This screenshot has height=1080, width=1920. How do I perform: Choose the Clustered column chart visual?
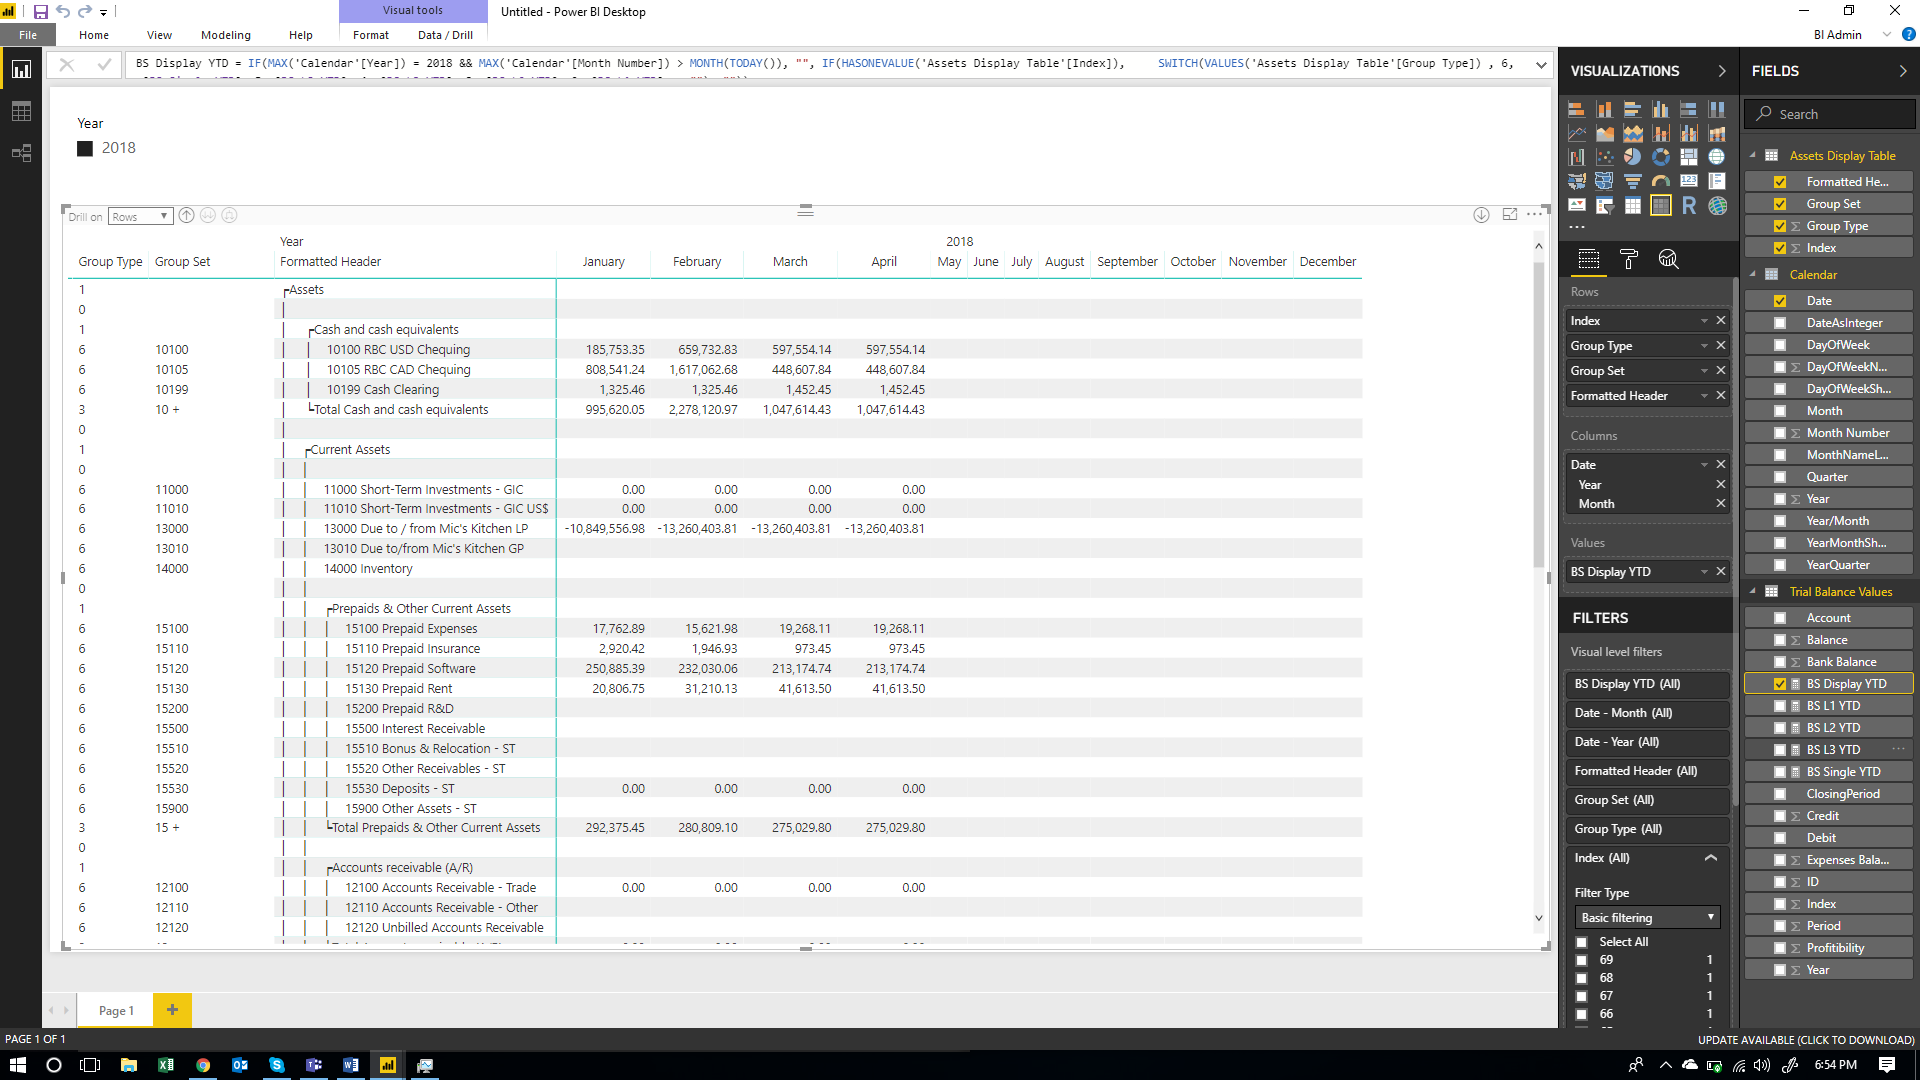click(1661, 109)
